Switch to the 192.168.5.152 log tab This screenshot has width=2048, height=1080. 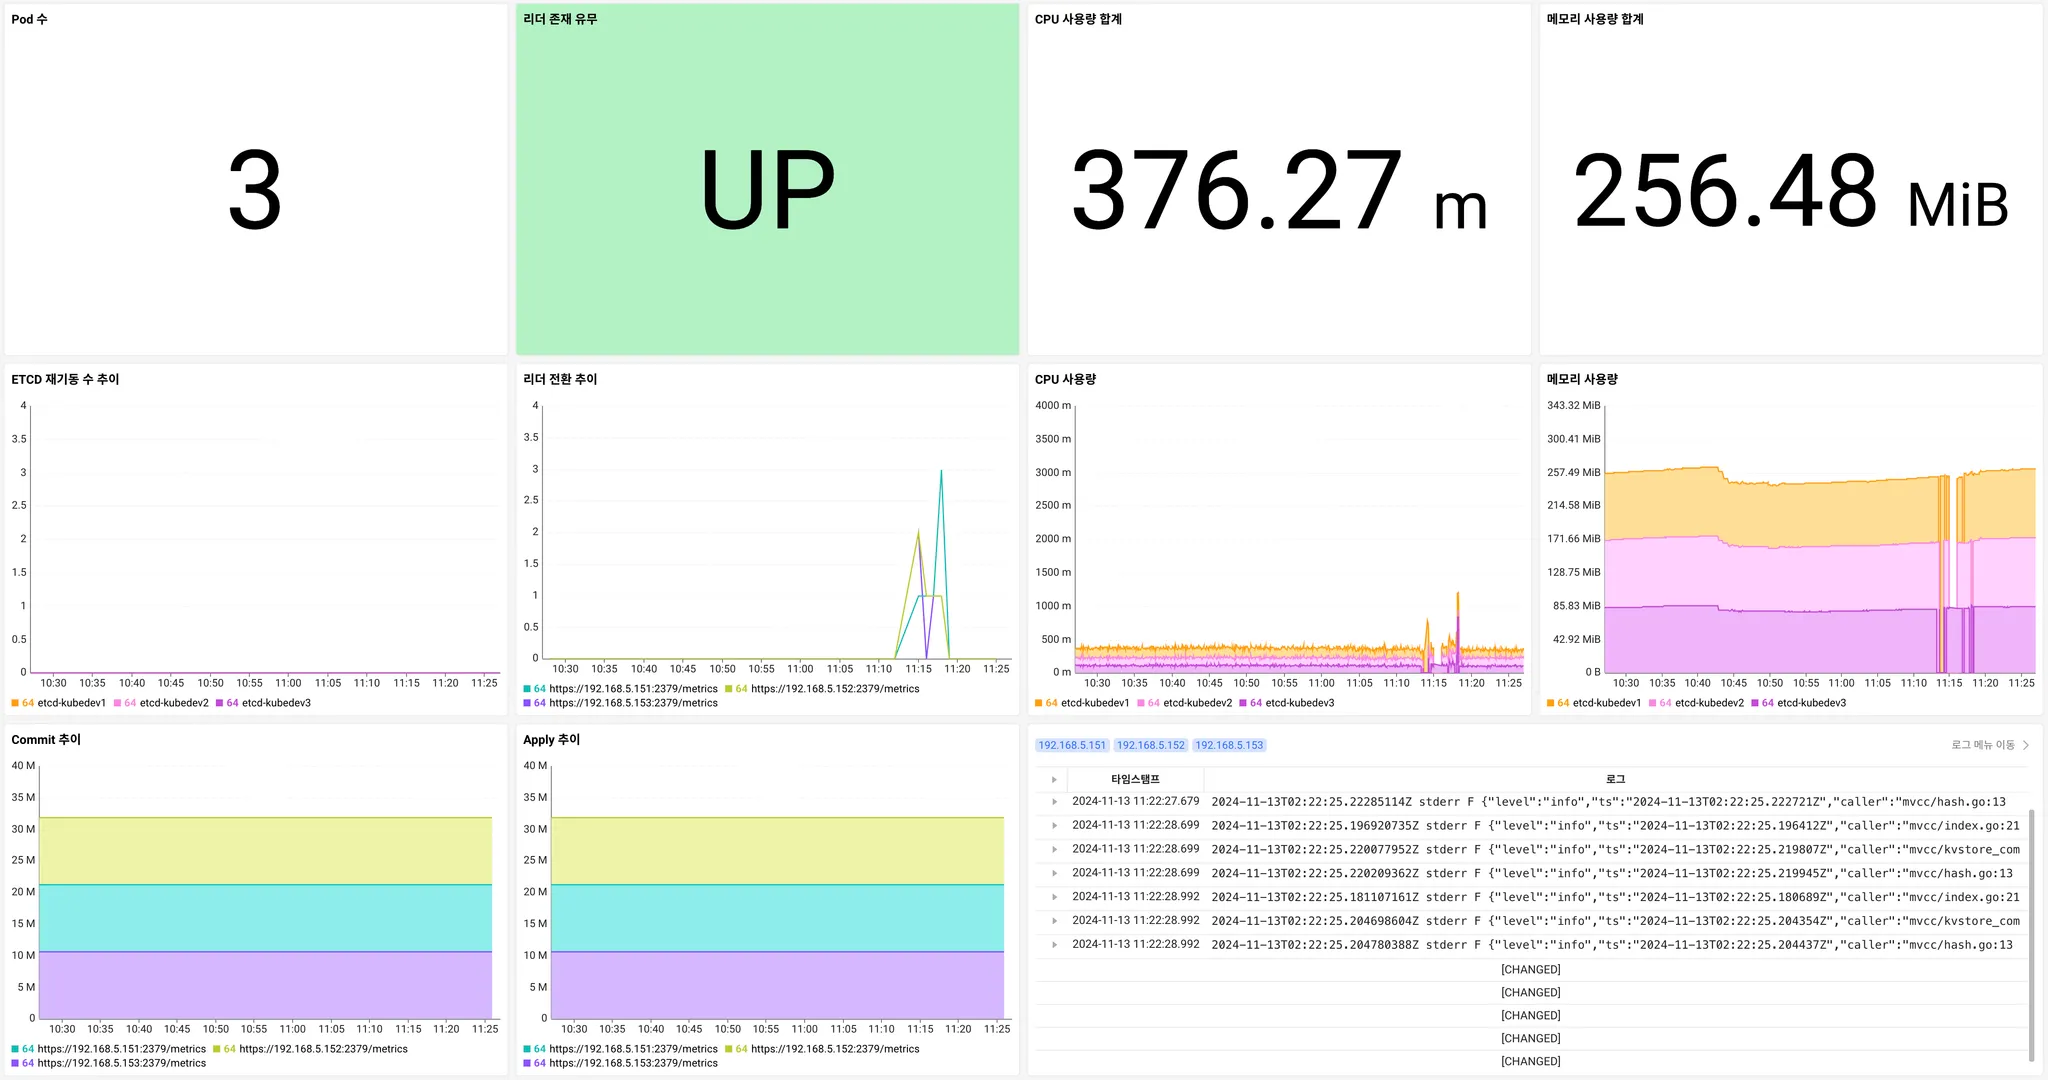click(1150, 745)
